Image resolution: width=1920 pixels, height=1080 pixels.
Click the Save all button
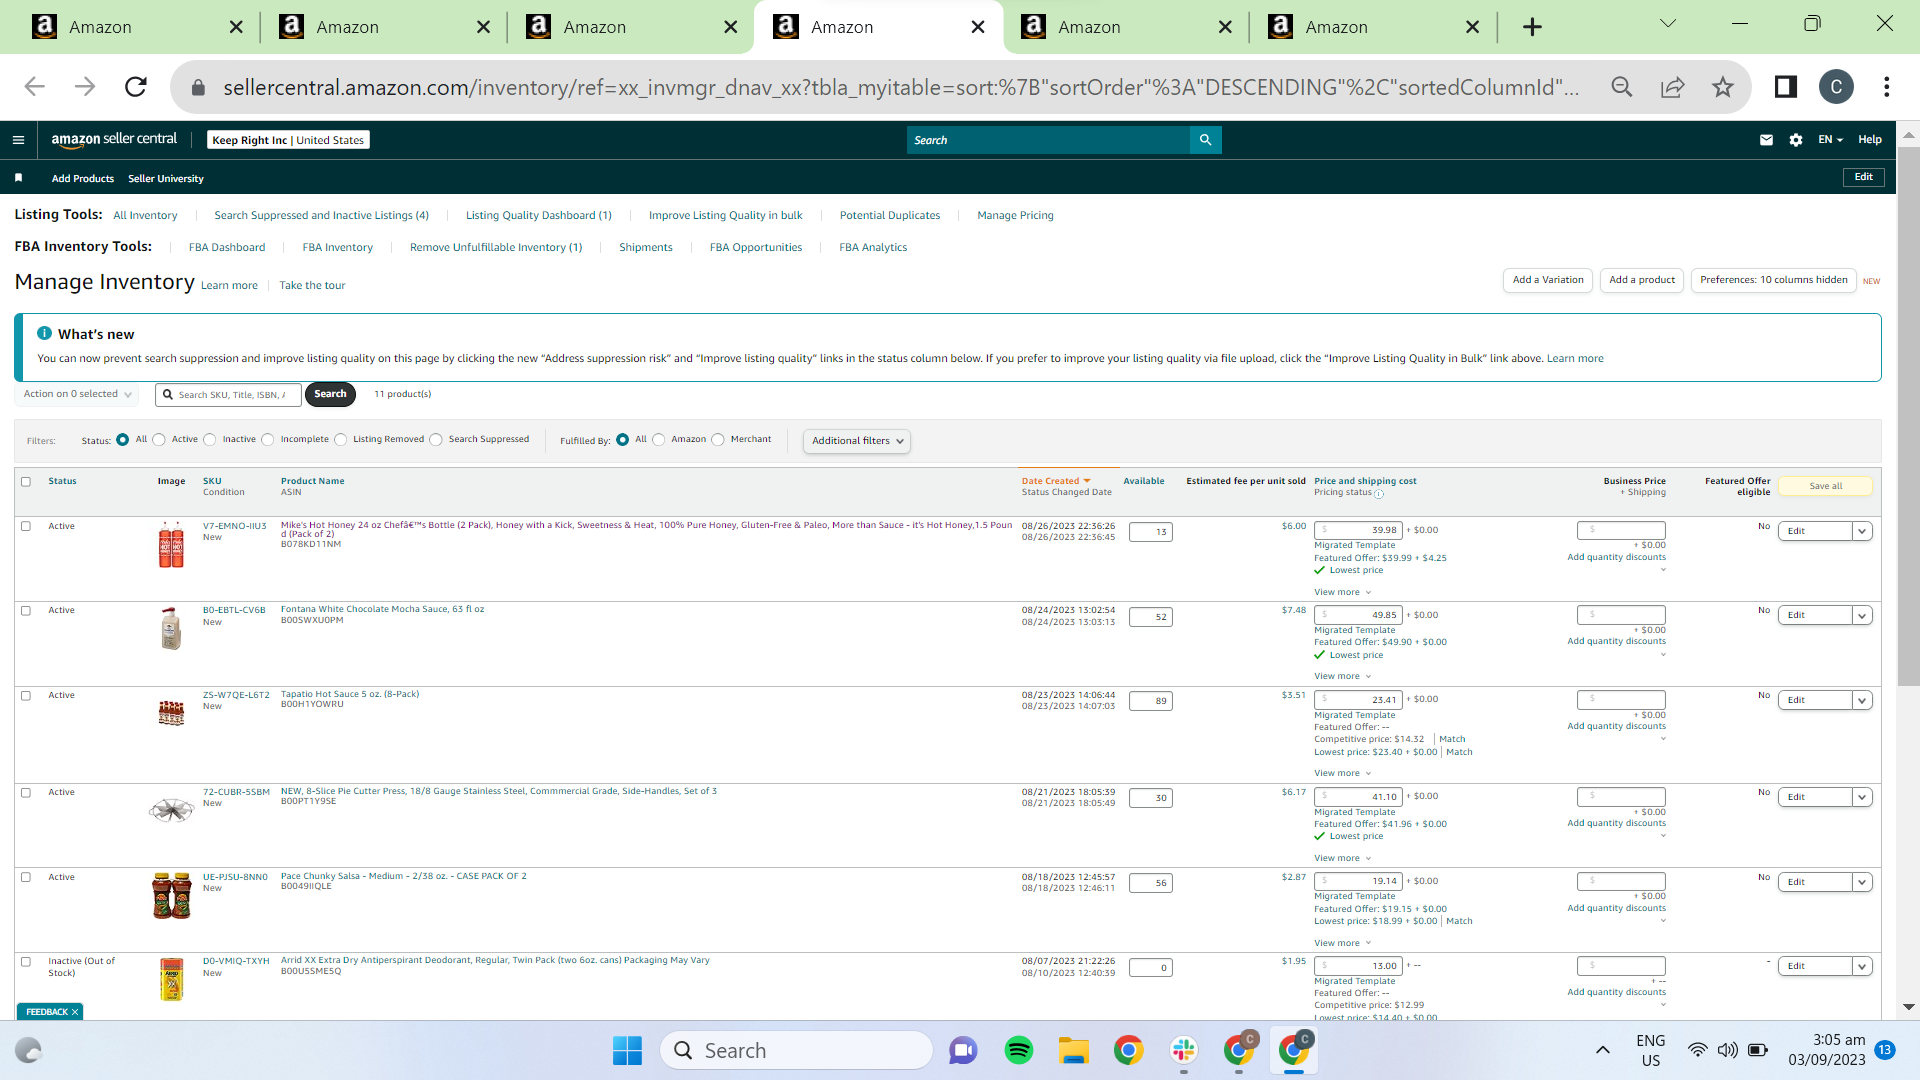tap(1825, 487)
